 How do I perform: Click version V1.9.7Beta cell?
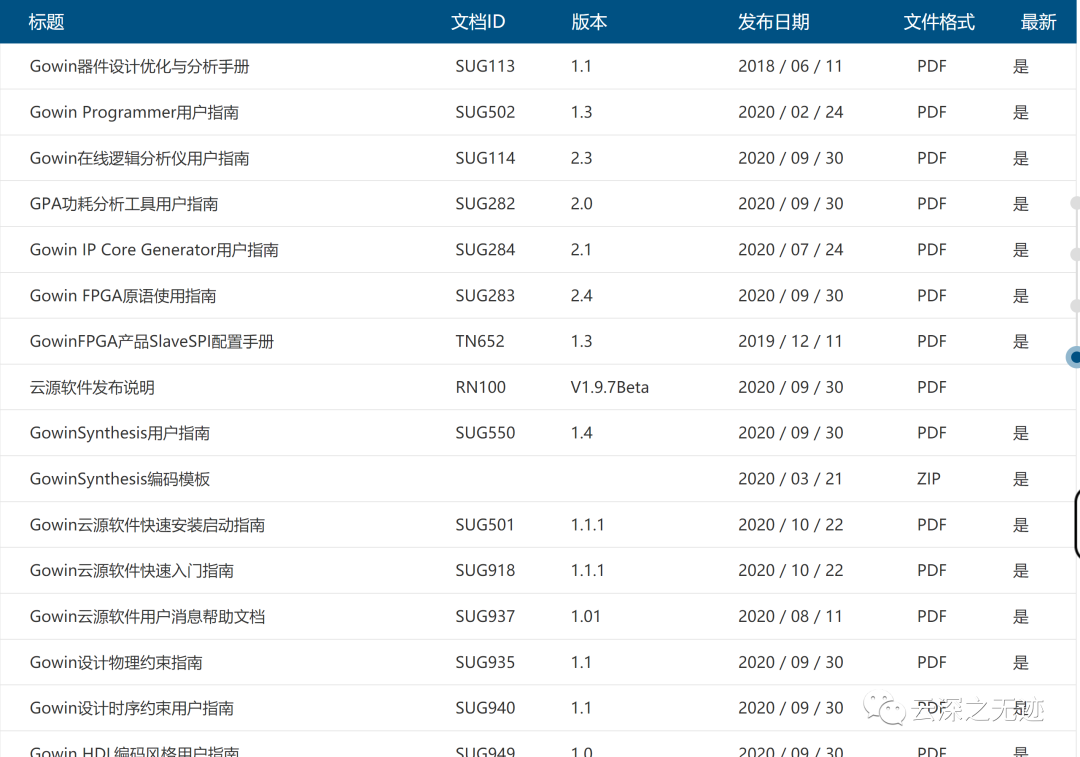pos(610,387)
